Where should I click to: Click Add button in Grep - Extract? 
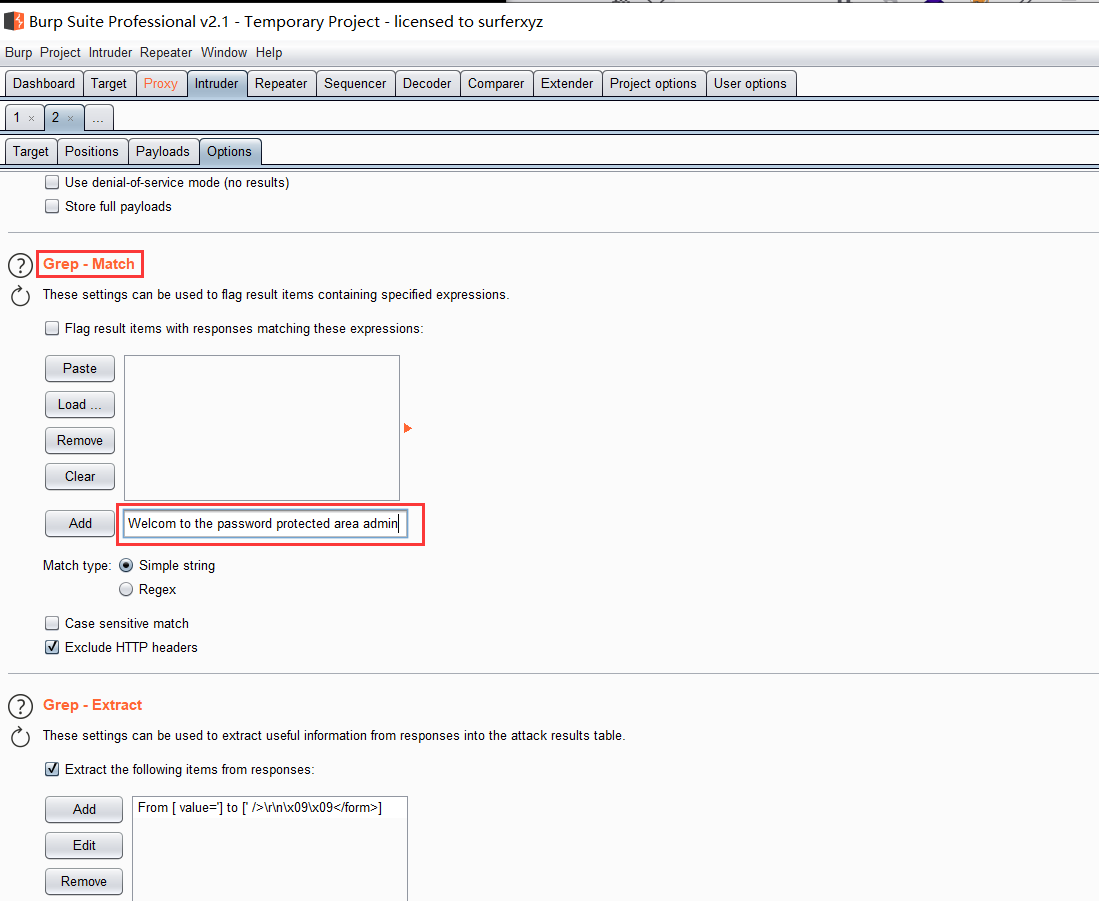(x=84, y=809)
